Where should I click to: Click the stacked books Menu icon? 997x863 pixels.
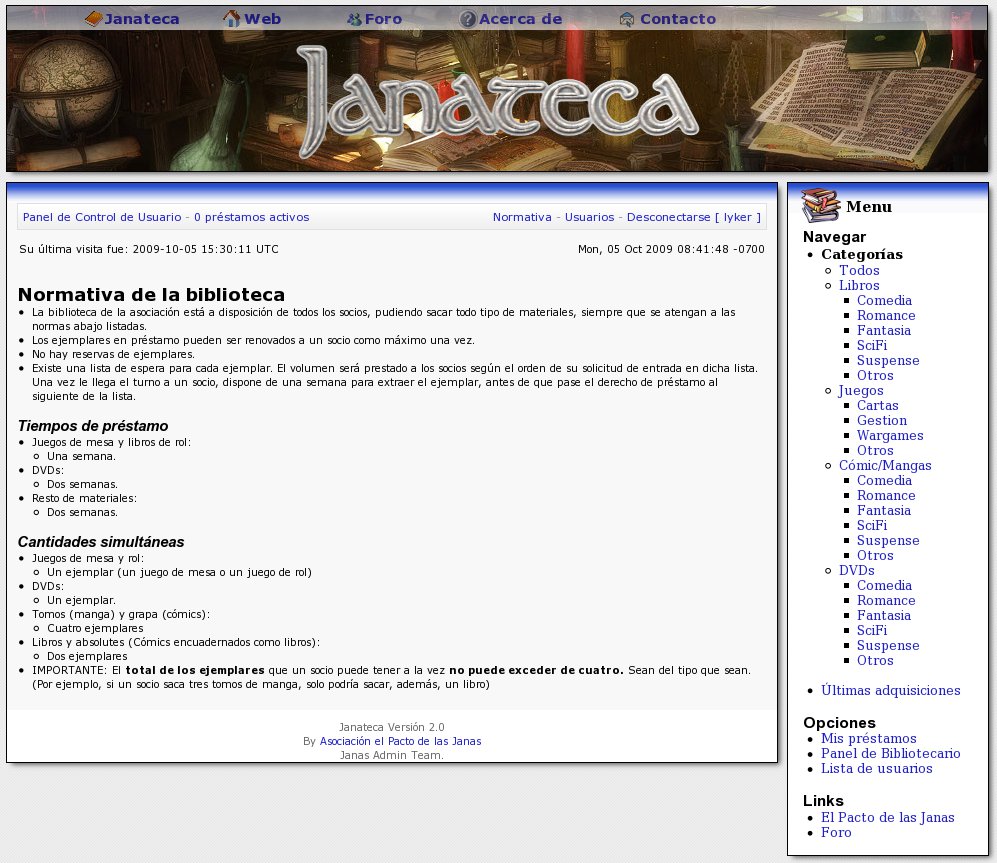821,206
